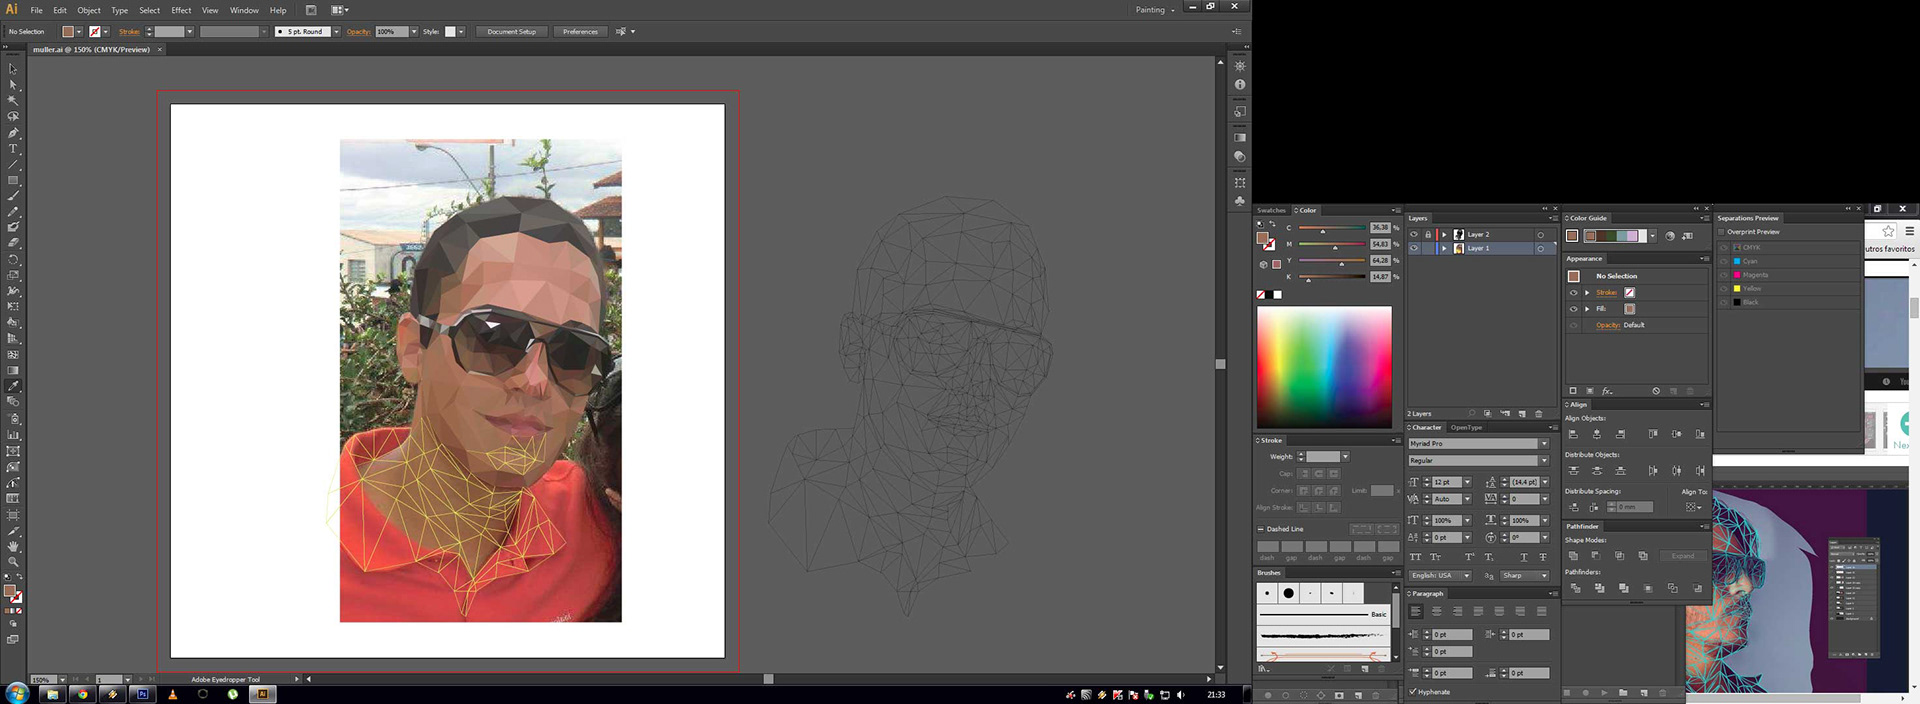Select the Direct Selection tool

tap(13, 85)
